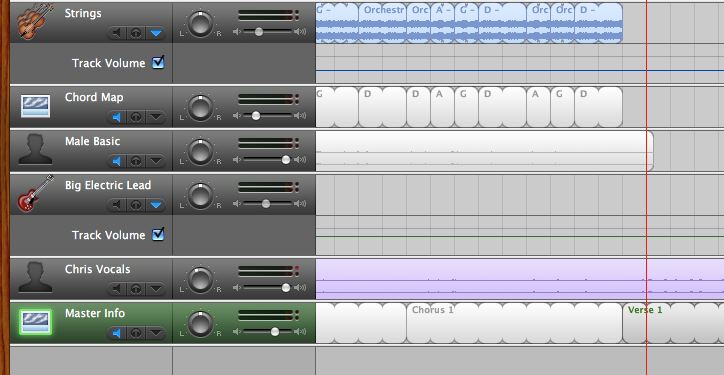This screenshot has width=724, height=375.
Task: Solo the Big Electric Lead track
Action: [x=136, y=205]
